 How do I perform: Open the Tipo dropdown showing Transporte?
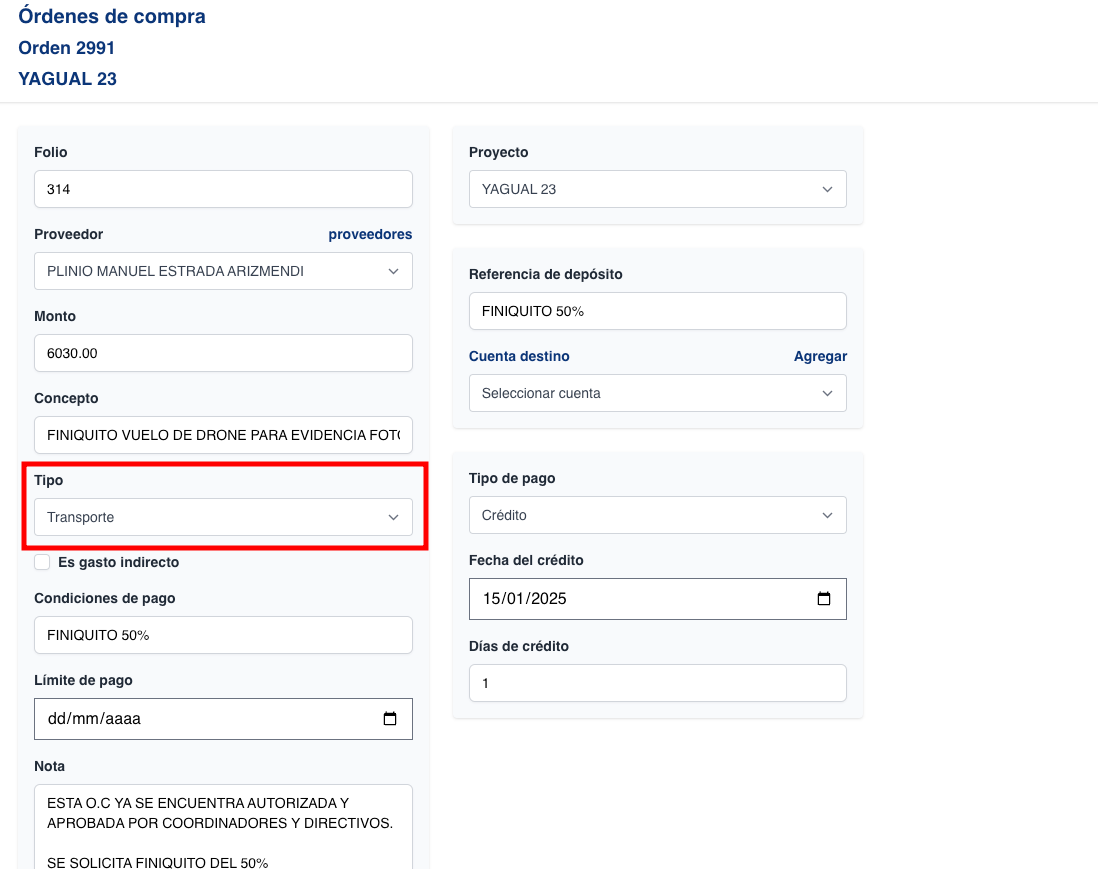(223, 517)
